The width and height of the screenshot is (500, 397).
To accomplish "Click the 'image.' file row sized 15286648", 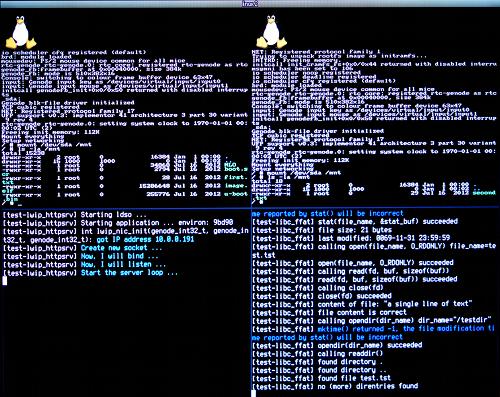I will [x=125, y=186].
